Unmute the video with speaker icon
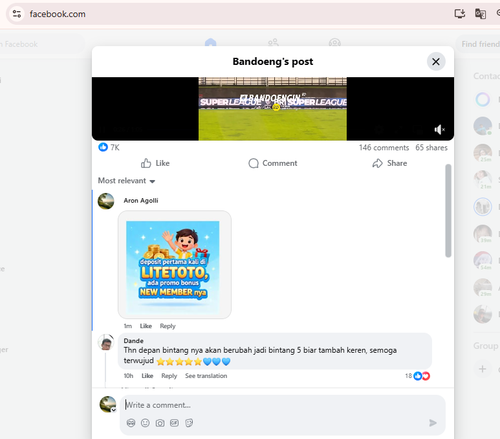This screenshot has width=500, height=439. click(x=439, y=130)
